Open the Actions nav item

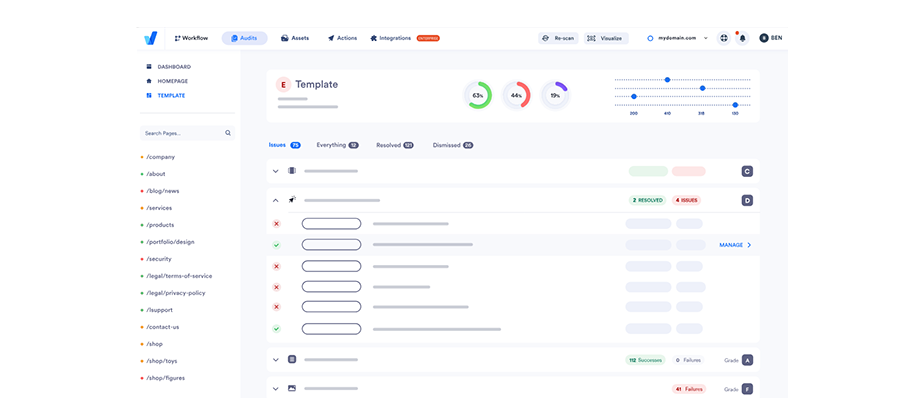click(x=343, y=38)
